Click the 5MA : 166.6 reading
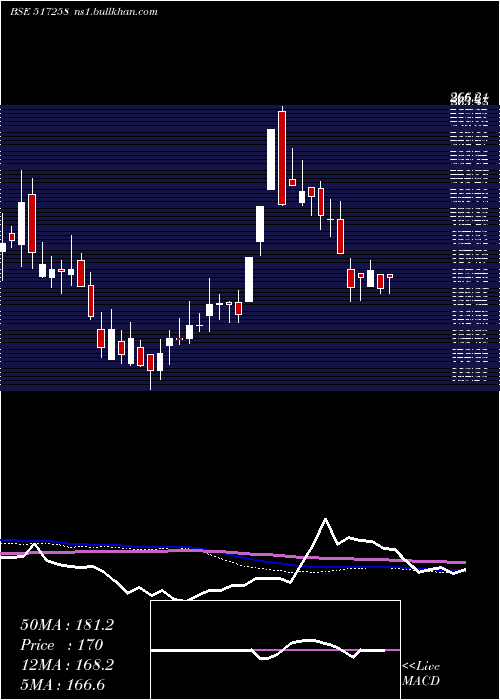This screenshot has height=700, width=500. tap(63, 685)
